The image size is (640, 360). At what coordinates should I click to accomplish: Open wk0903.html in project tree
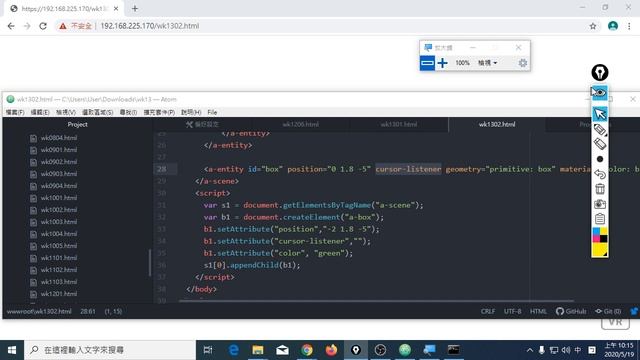pyautogui.click(x=58, y=174)
